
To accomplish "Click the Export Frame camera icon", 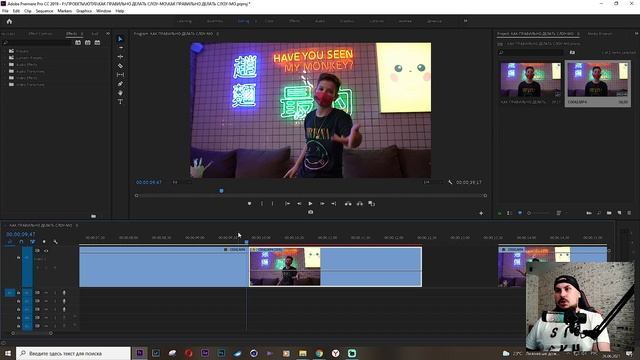I will pos(311,212).
